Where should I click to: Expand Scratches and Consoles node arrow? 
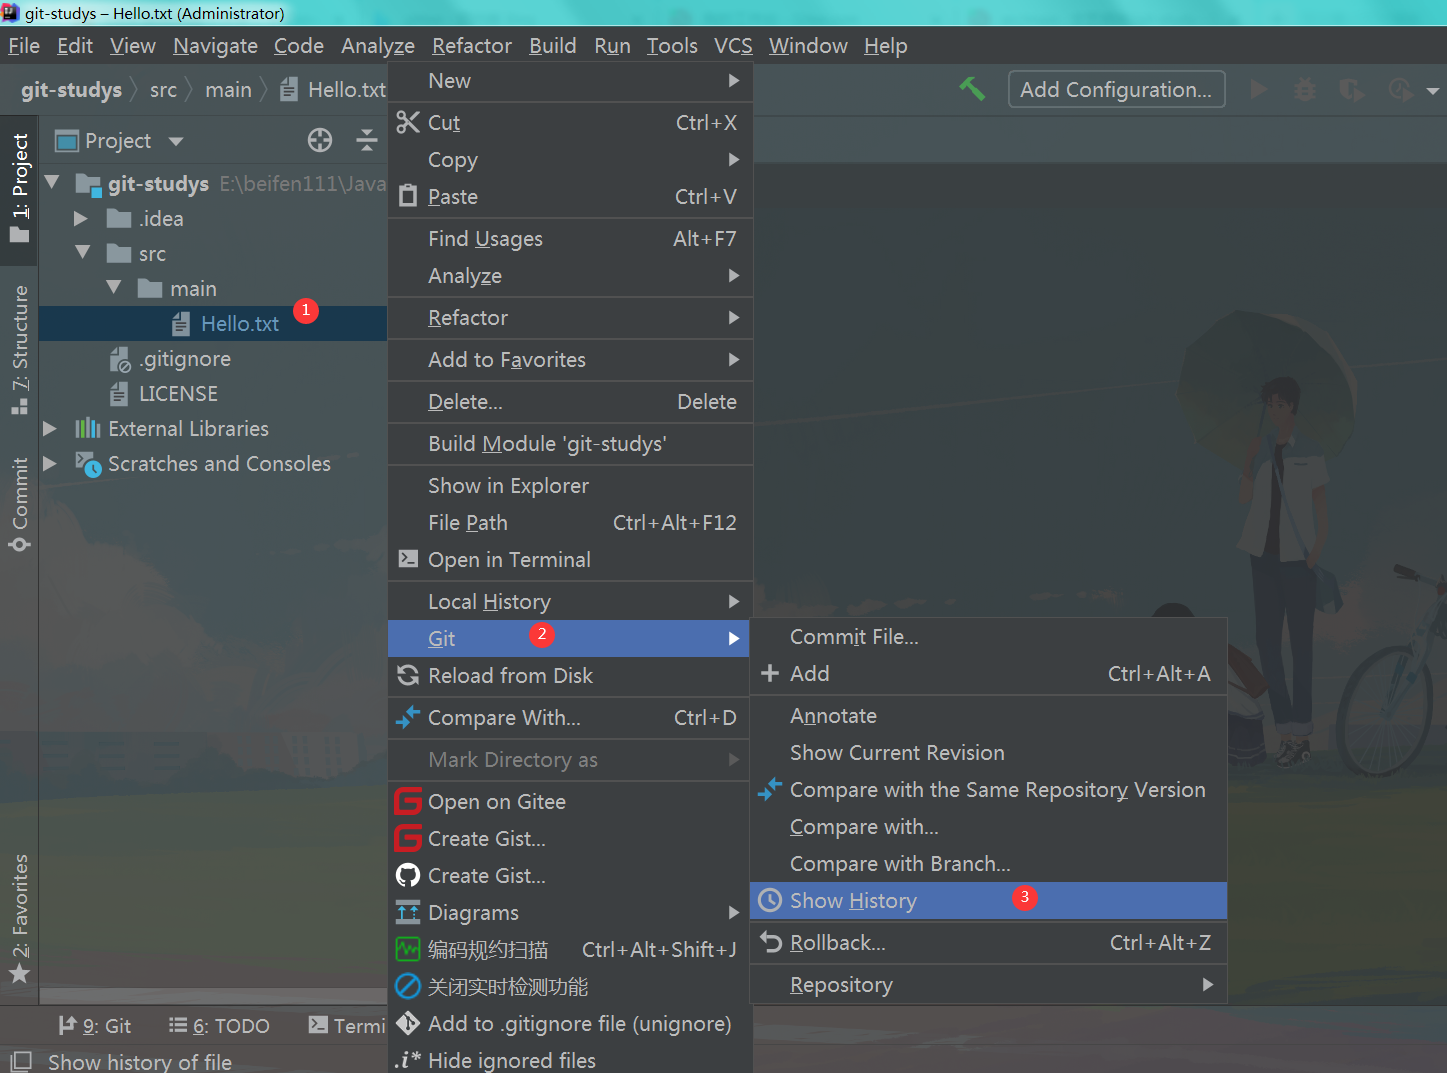50,464
